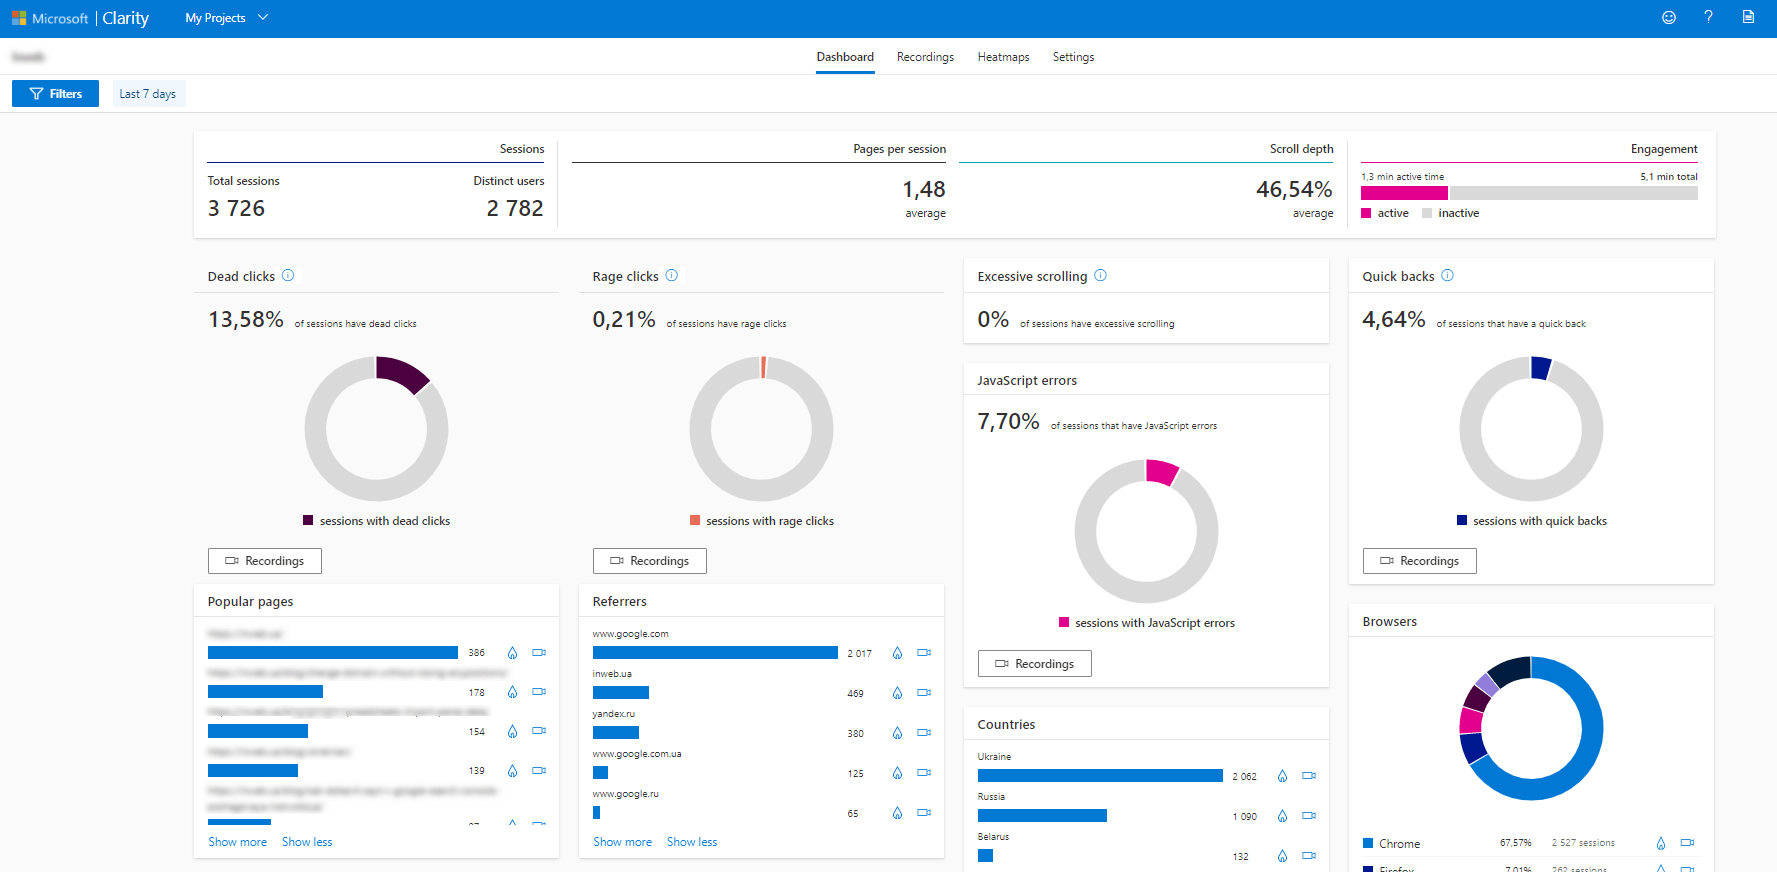This screenshot has height=872, width=1777.
Task: Open the documentation page icon in header
Action: (x=1748, y=17)
